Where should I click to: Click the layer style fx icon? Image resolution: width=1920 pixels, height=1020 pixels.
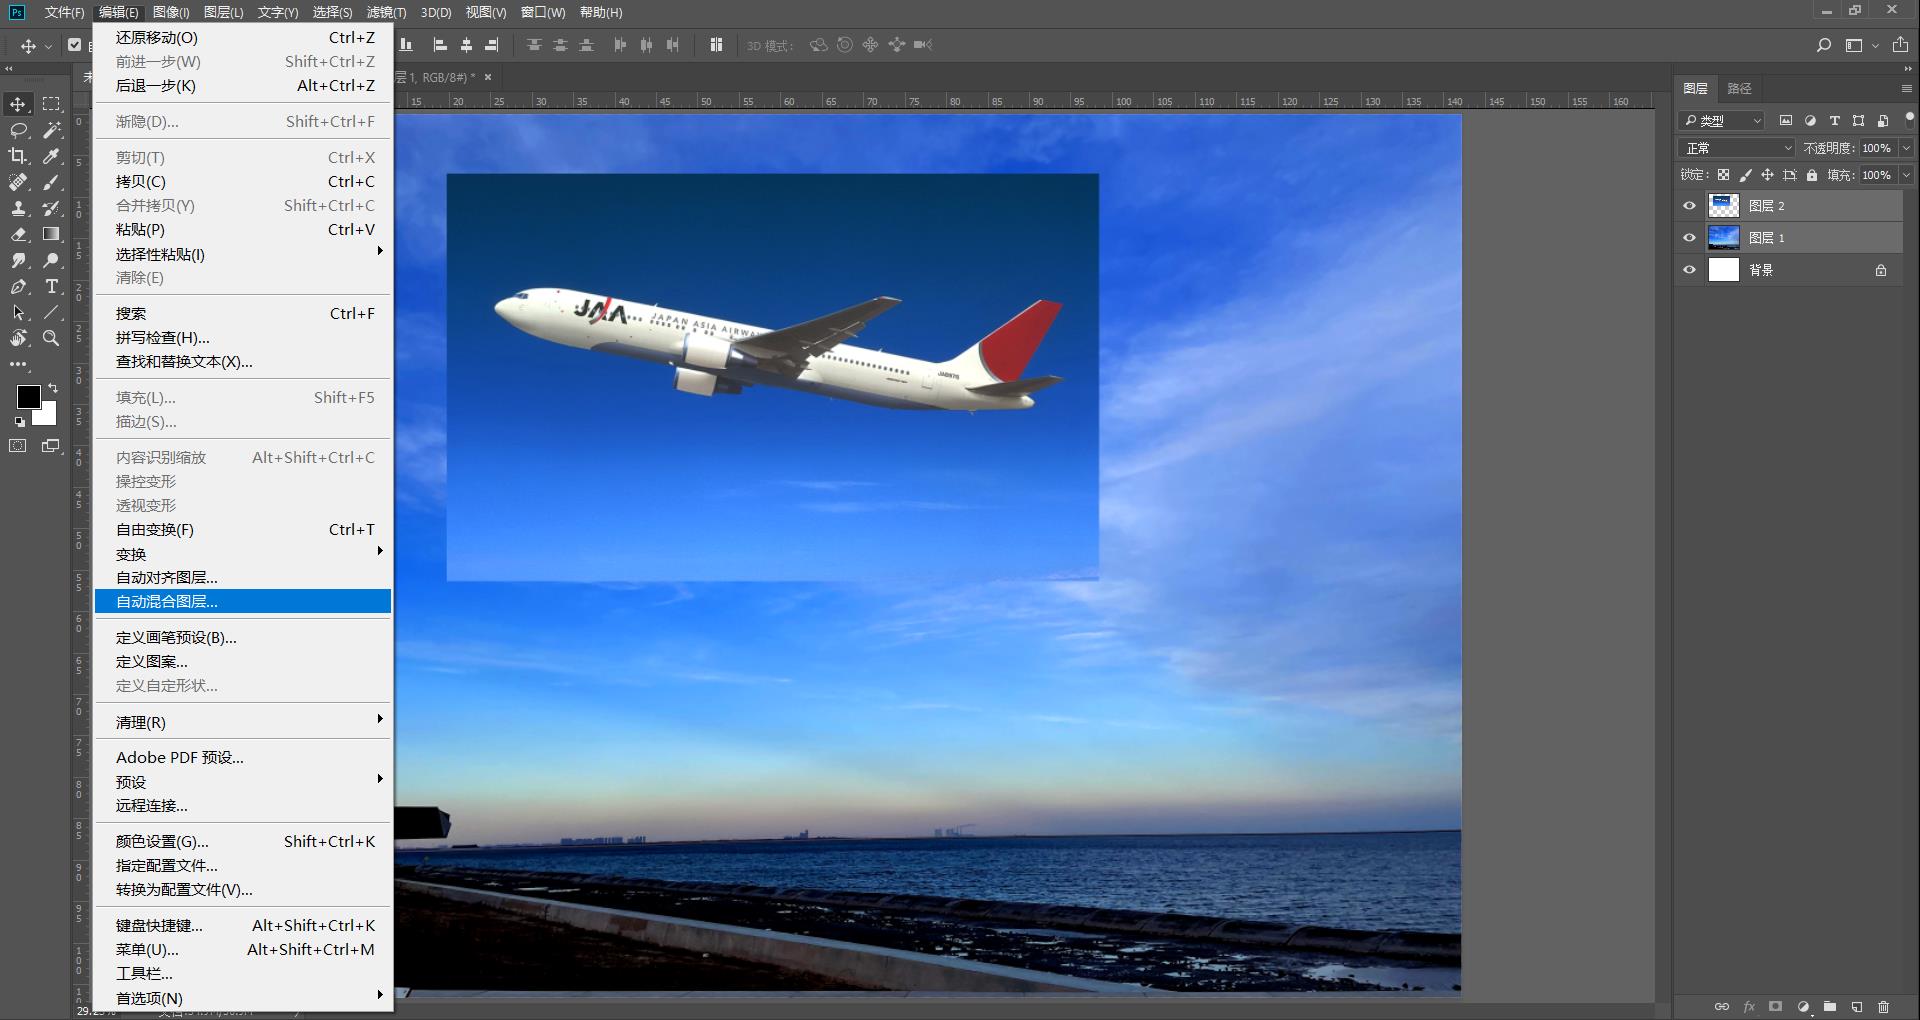1749,1007
